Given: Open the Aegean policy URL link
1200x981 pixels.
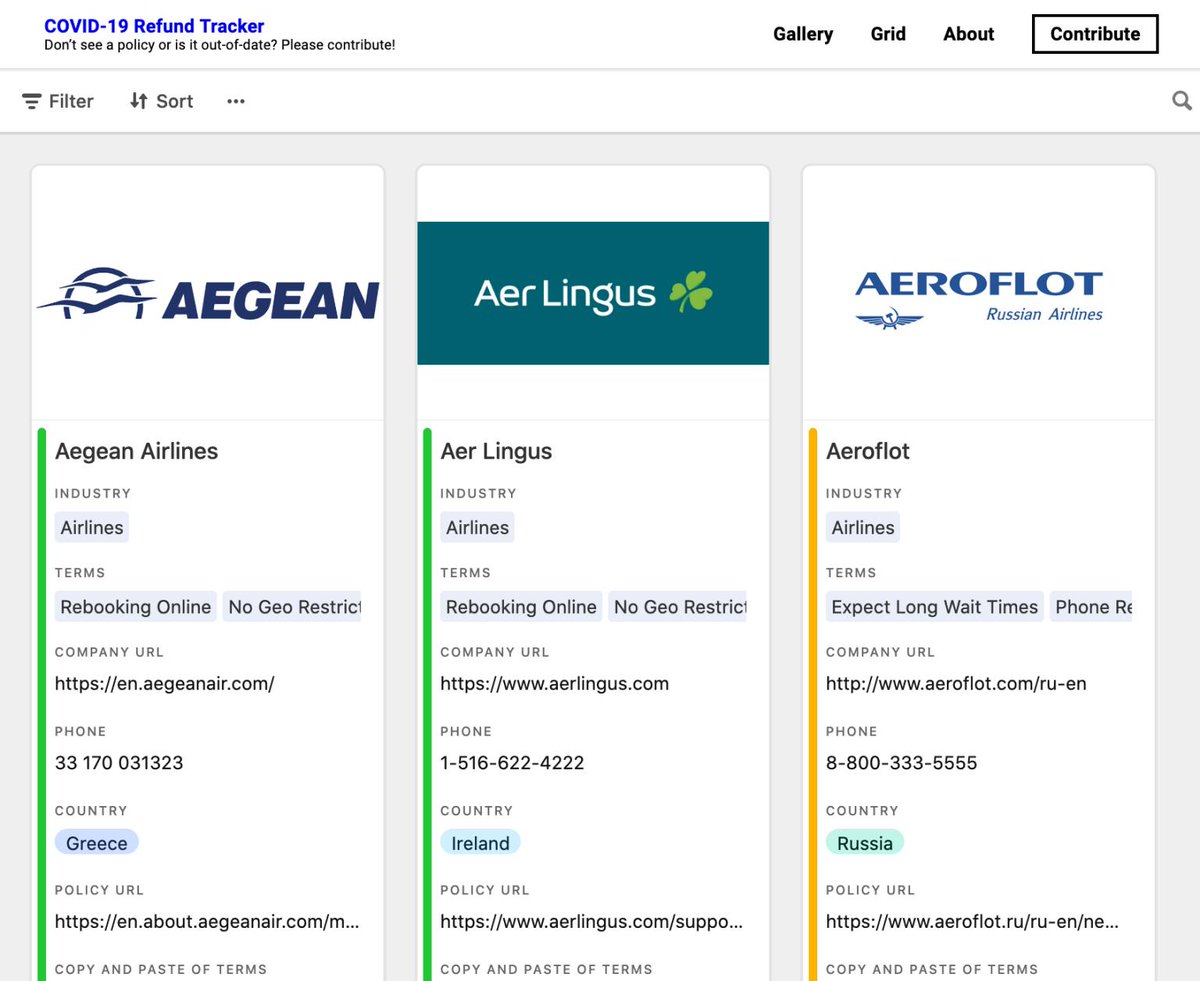Looking at the screenshot, I should point(207,922).
